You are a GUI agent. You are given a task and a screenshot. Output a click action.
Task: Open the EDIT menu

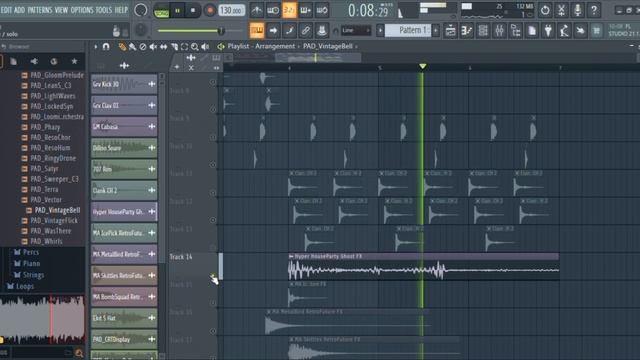coord(7,10)
